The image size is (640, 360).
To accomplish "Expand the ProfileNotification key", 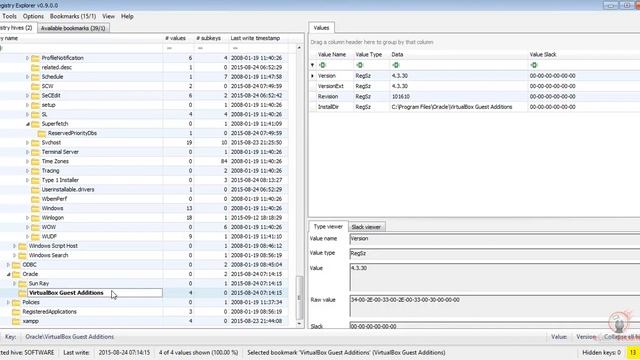I will (28, 58).
